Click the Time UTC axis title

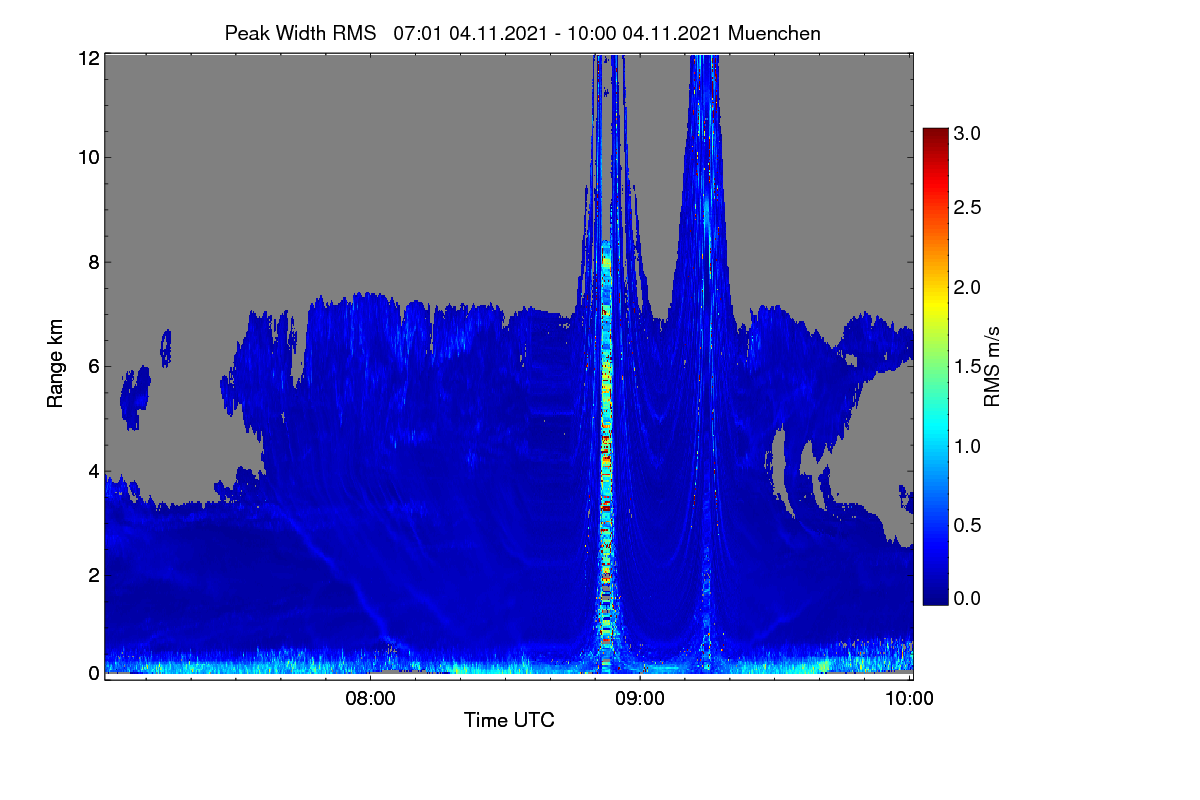point(509,720)
